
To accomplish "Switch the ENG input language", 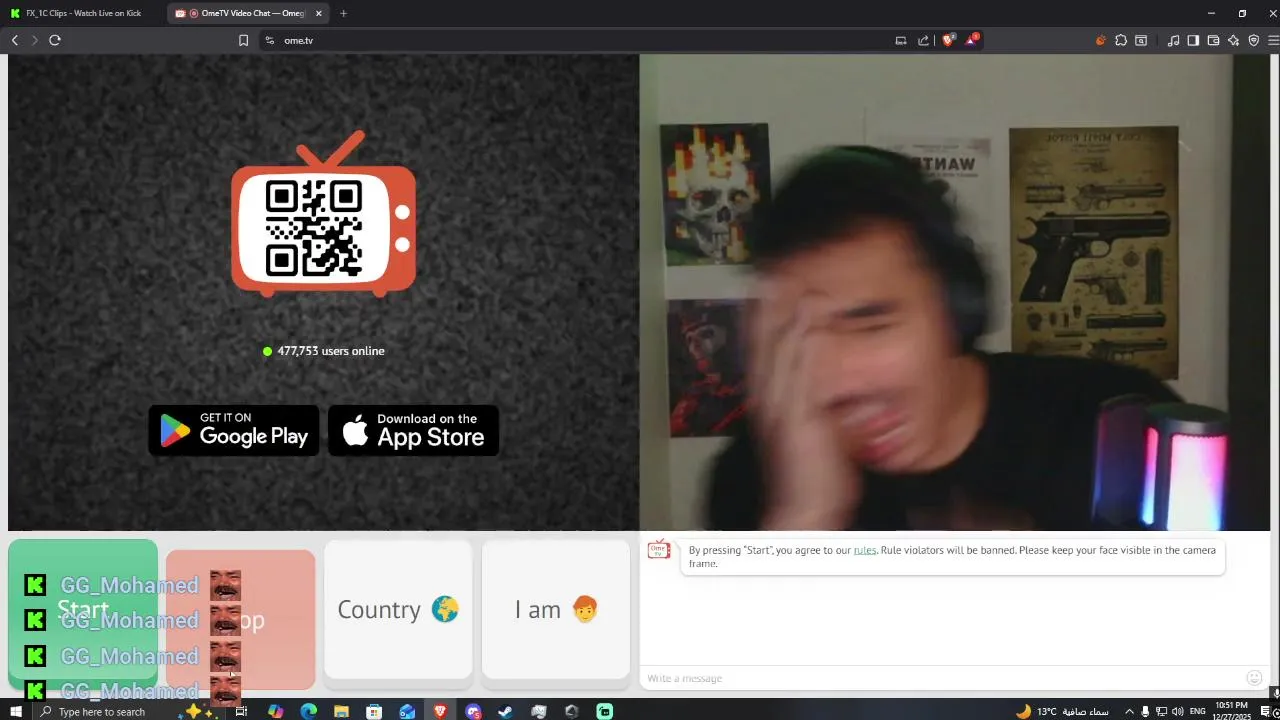I will click(1197, 711).
